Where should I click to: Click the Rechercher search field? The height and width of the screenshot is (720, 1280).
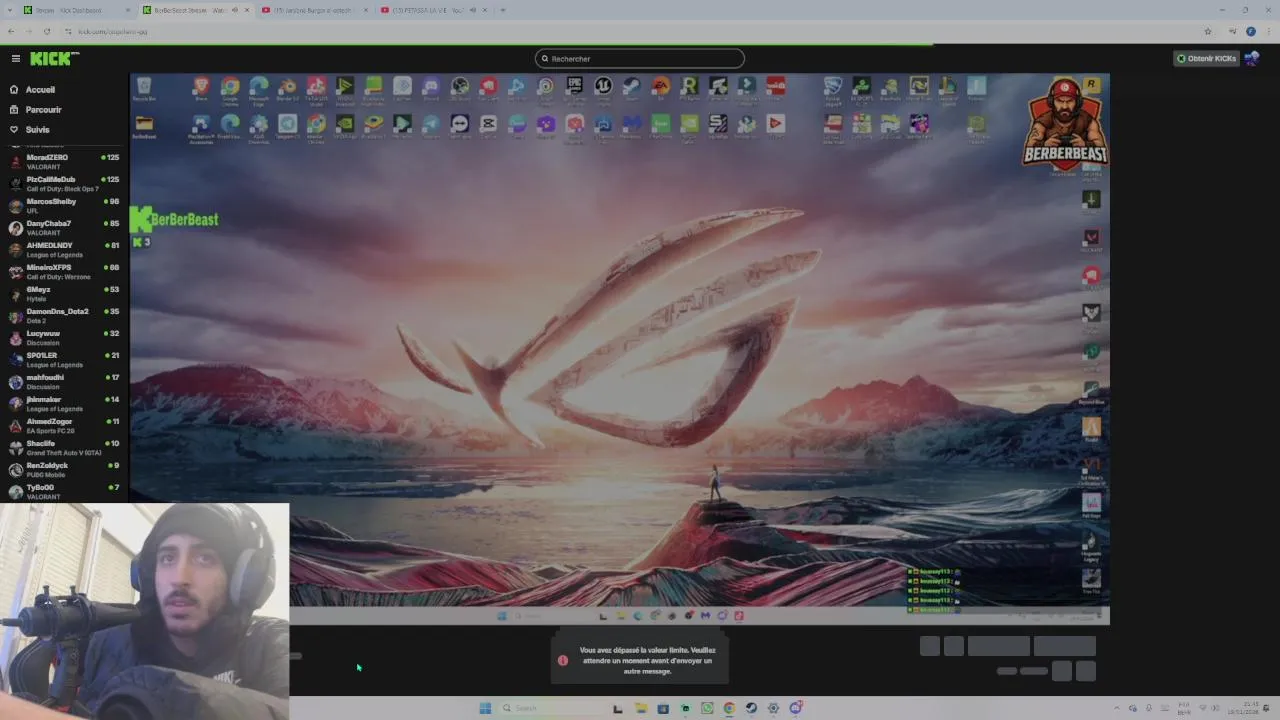(640, 58)
